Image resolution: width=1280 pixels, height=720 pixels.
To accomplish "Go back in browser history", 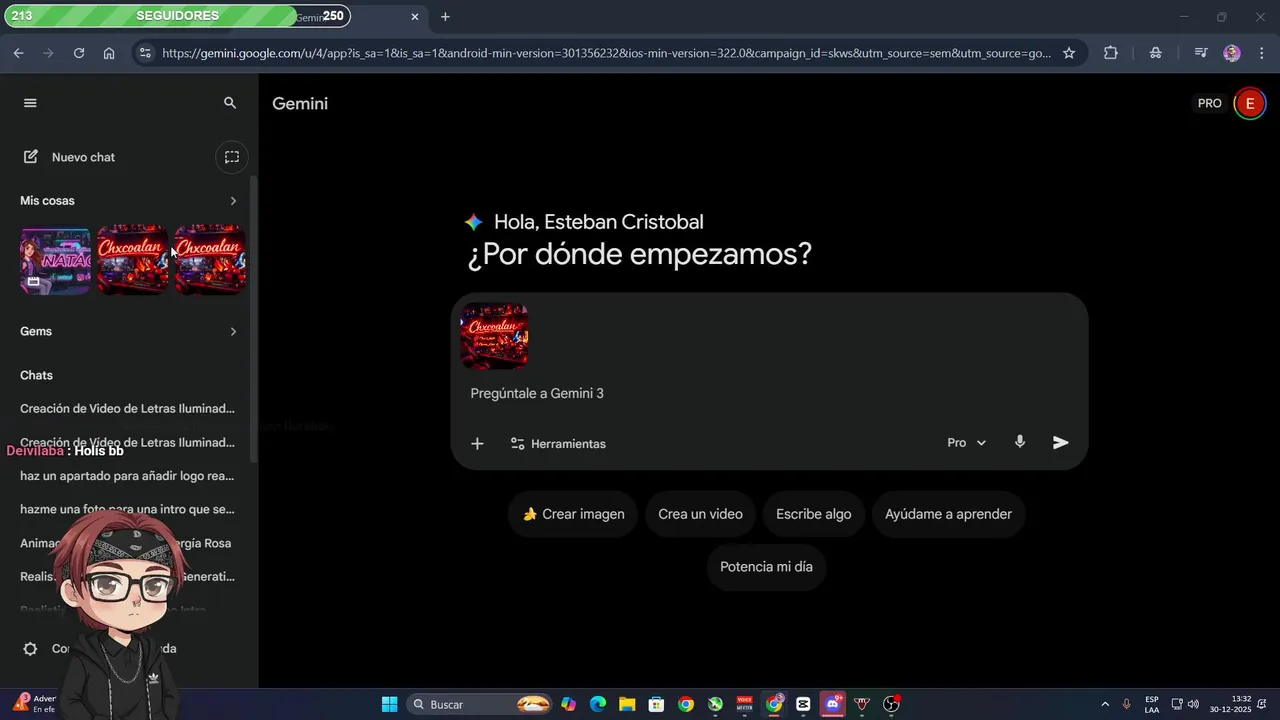I will 18,53.
